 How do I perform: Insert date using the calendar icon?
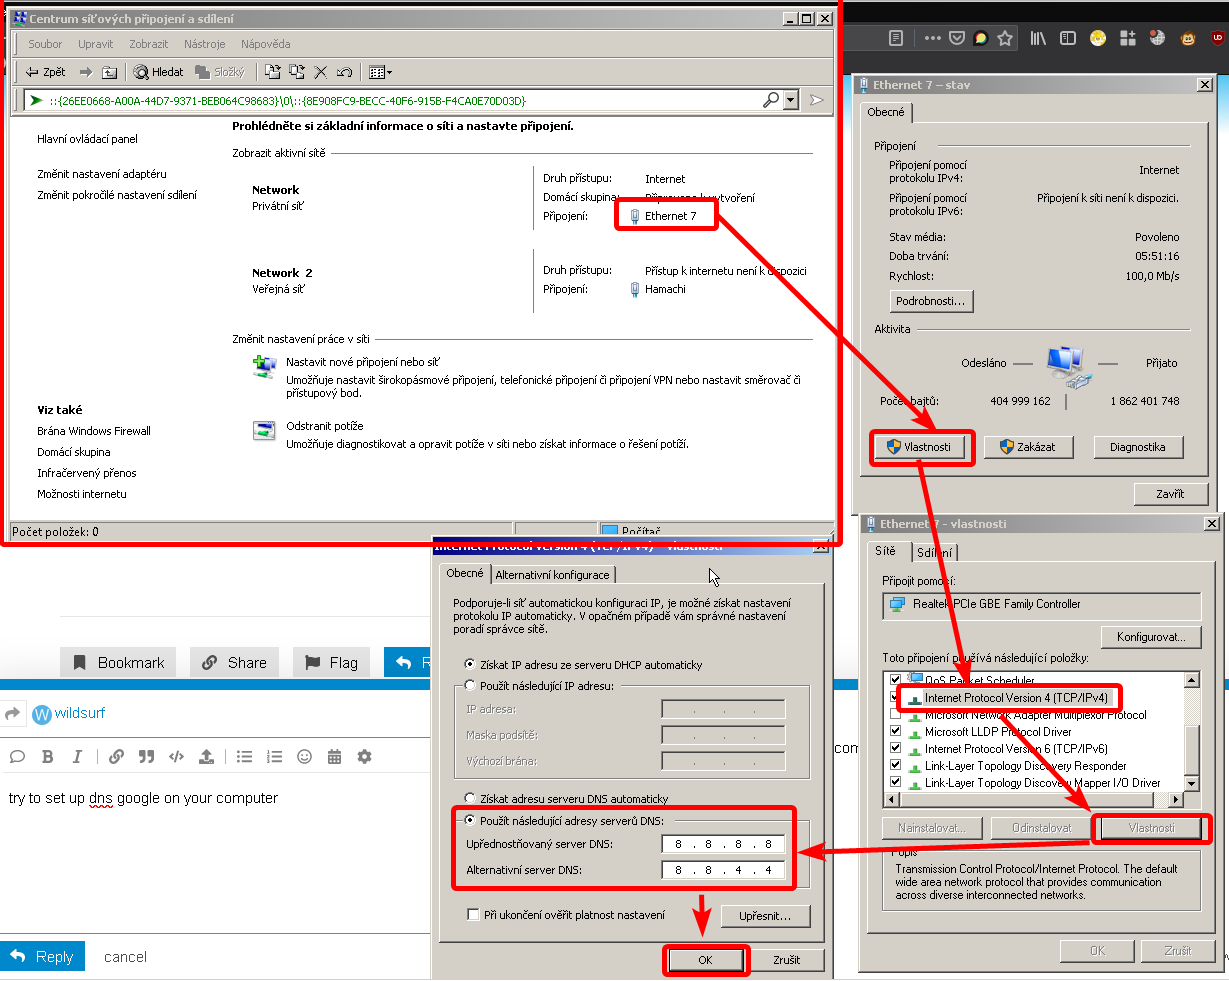coord(335,757)
